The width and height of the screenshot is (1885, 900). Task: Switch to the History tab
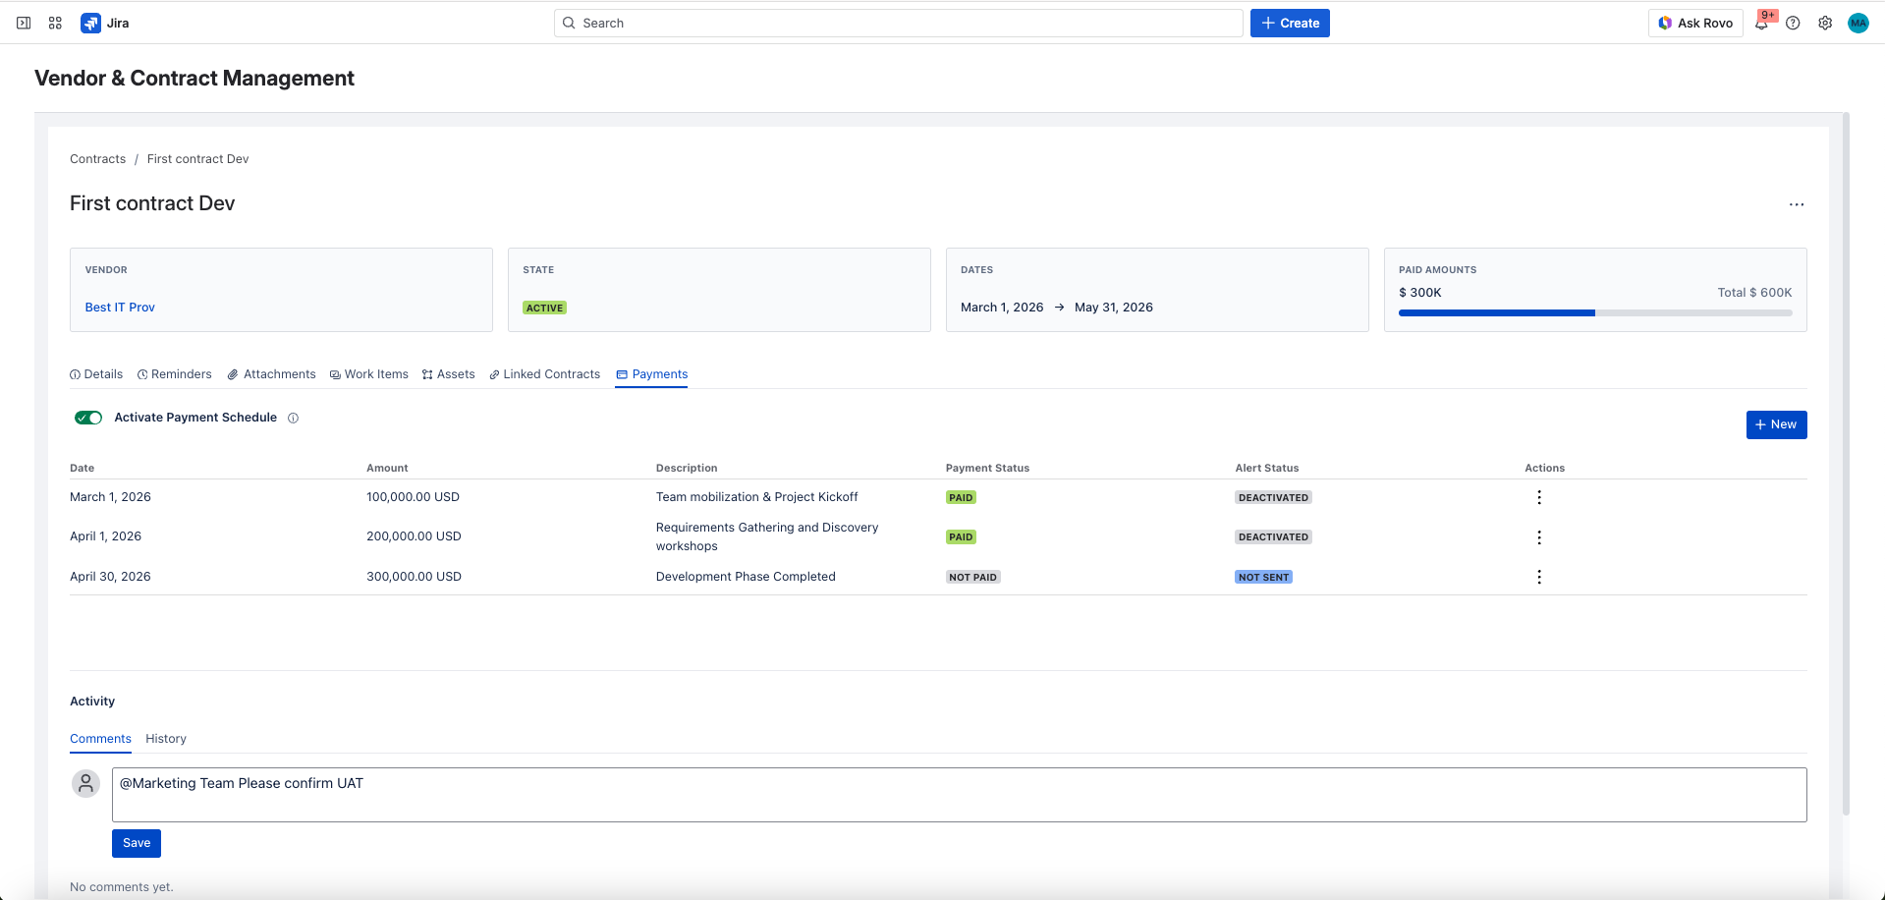[165, 739]
